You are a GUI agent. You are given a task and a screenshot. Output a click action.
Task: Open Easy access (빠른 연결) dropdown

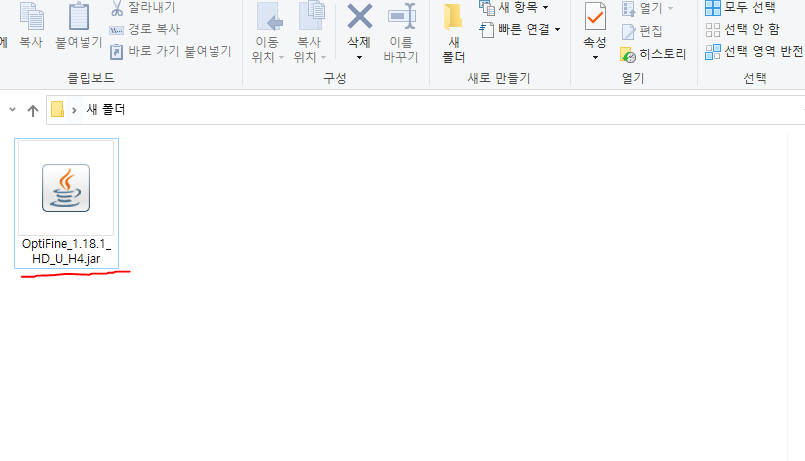coord(520,29)
